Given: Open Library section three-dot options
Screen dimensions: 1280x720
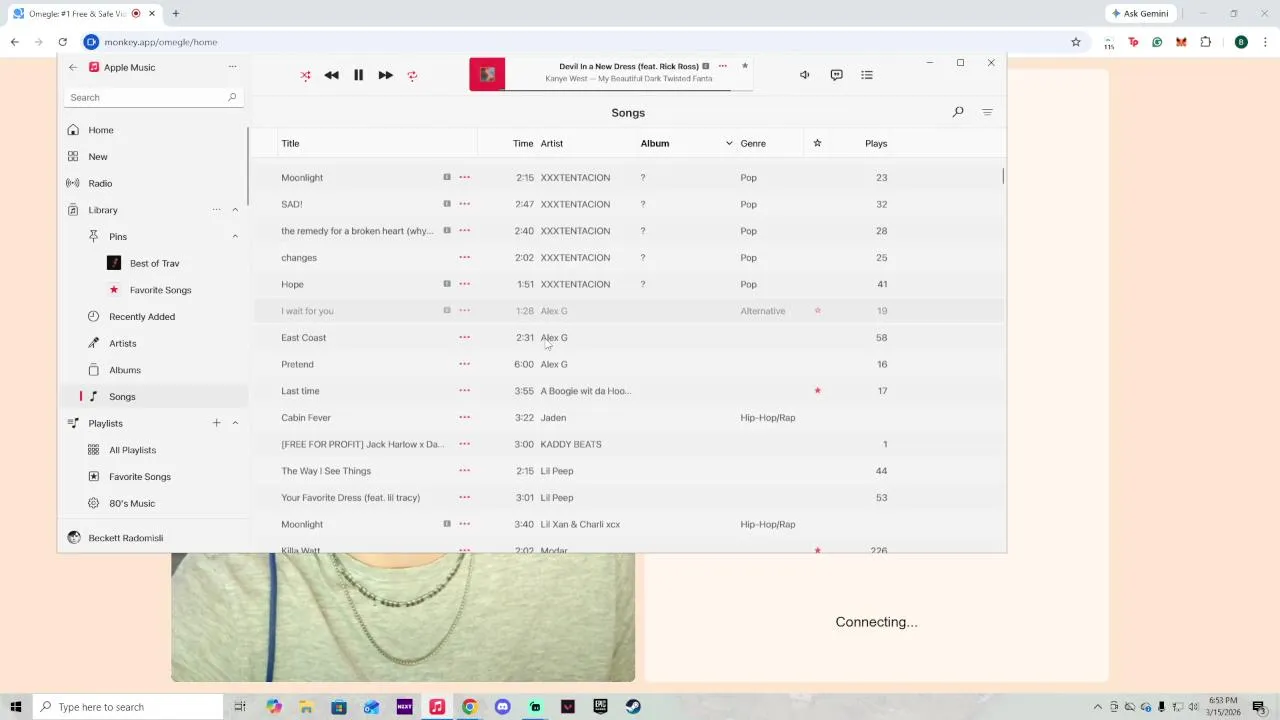Looking at the screenshot, I should 216,210.
